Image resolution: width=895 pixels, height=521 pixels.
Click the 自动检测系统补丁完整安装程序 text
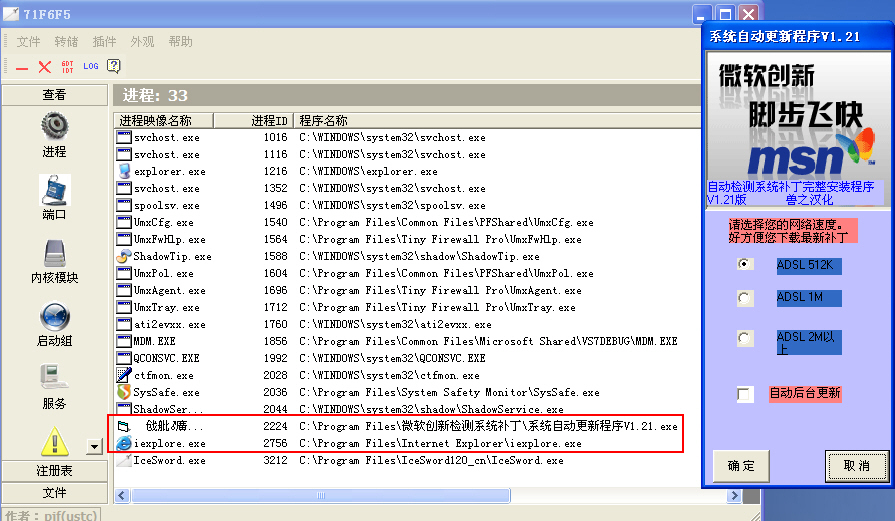tap(791, 187)
